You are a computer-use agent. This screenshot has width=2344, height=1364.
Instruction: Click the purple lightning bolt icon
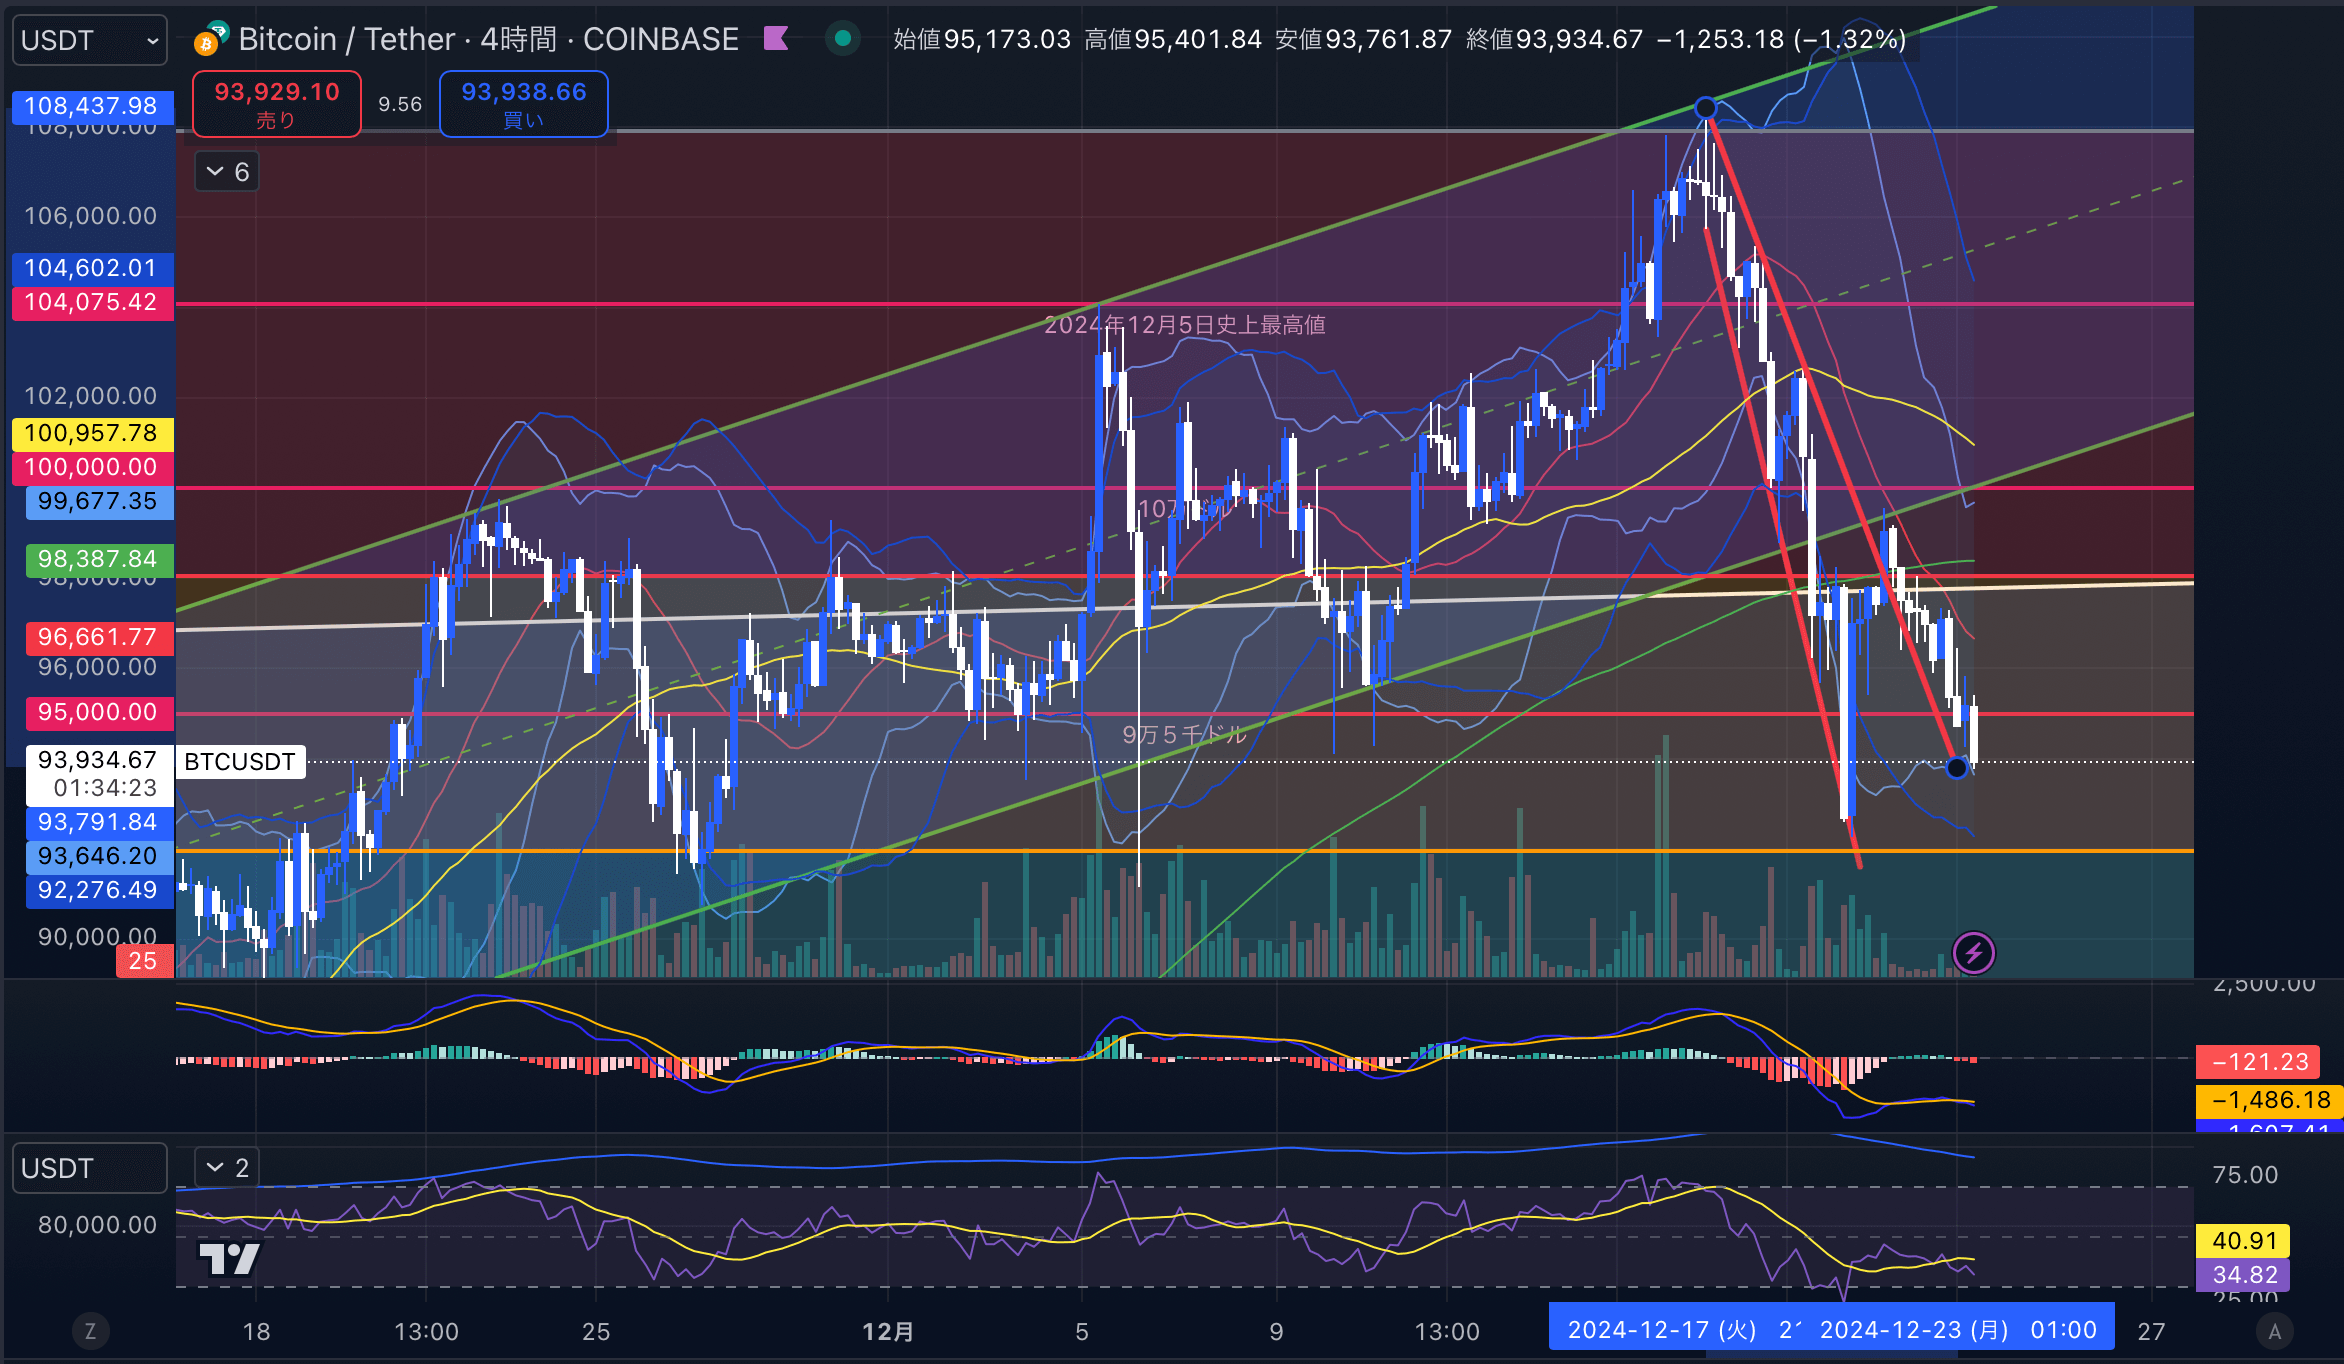[1974, 953]
